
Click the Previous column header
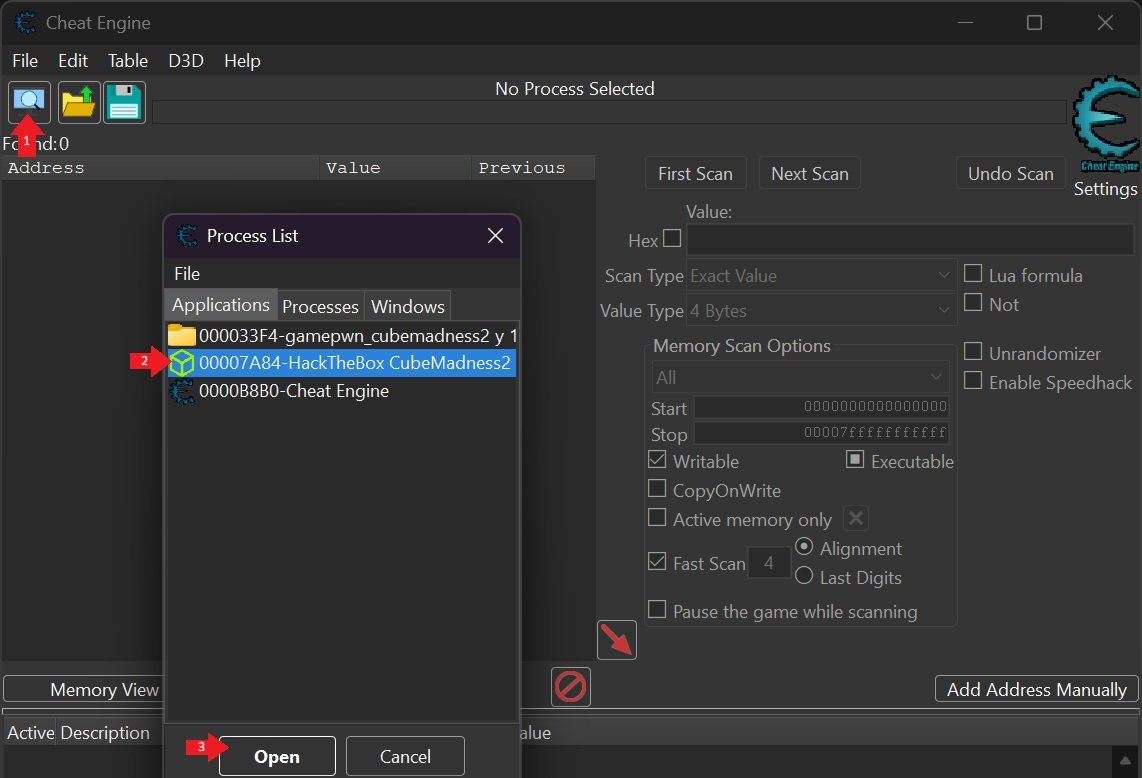point(533,168)
